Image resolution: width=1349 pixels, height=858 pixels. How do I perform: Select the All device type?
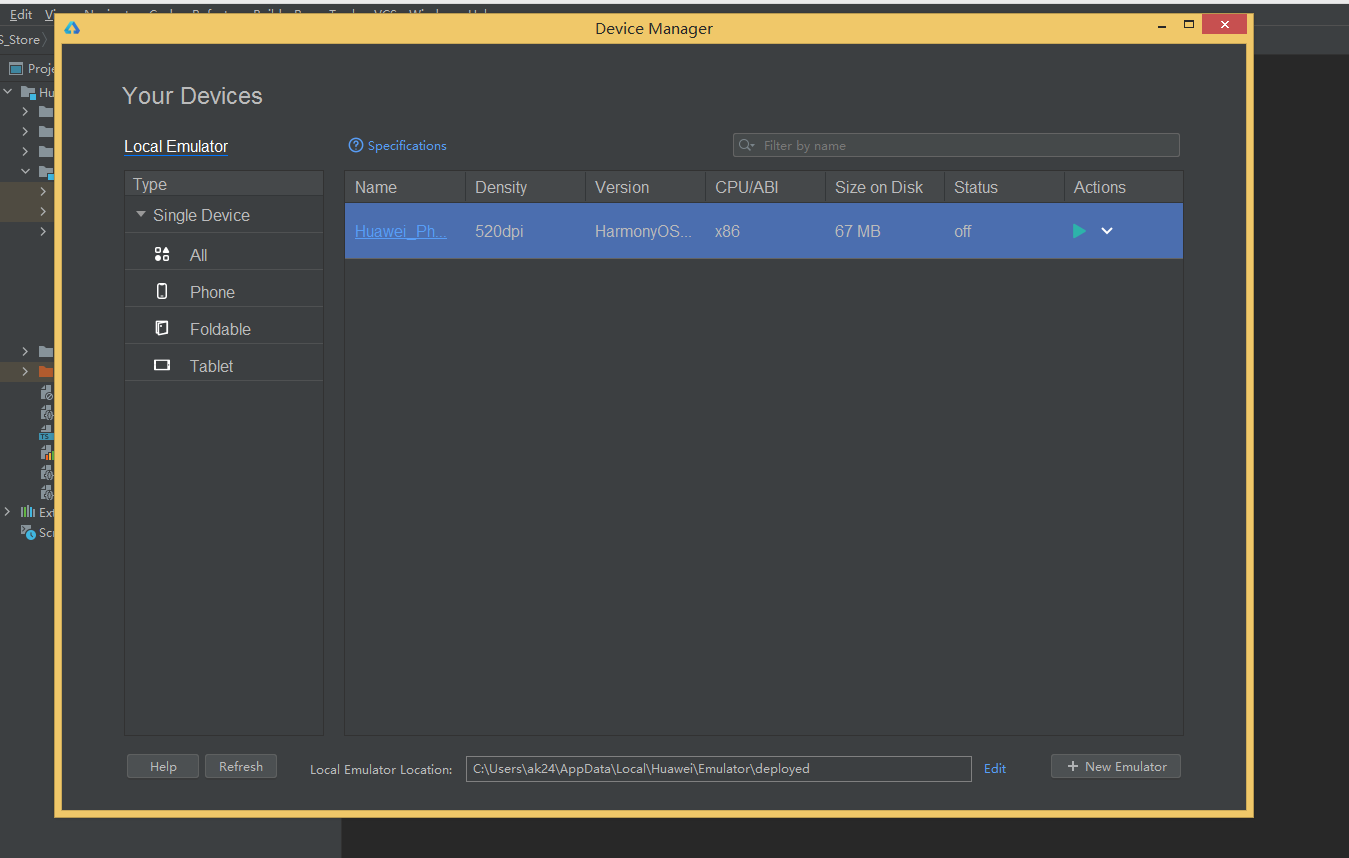tap(224, 255)
